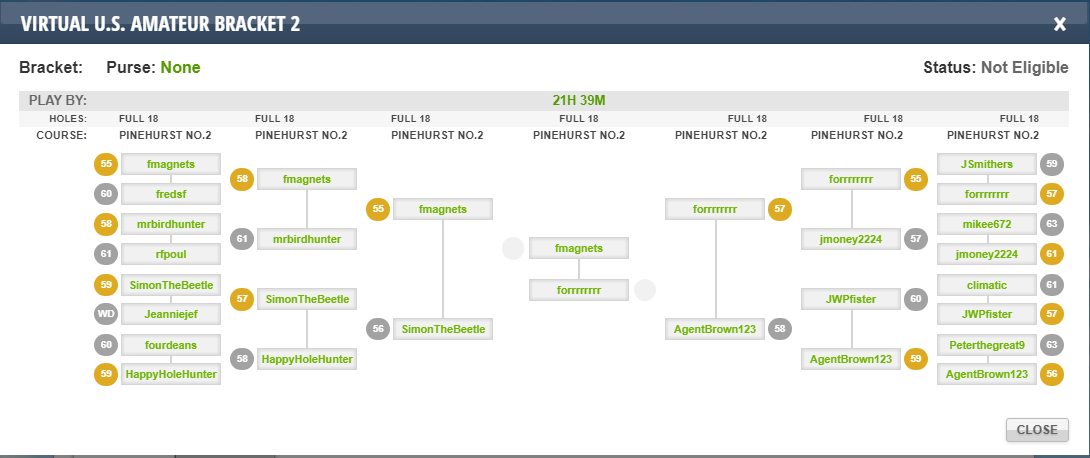
Task: Select fmagnets in the final matchup
Action: point(579,248)
